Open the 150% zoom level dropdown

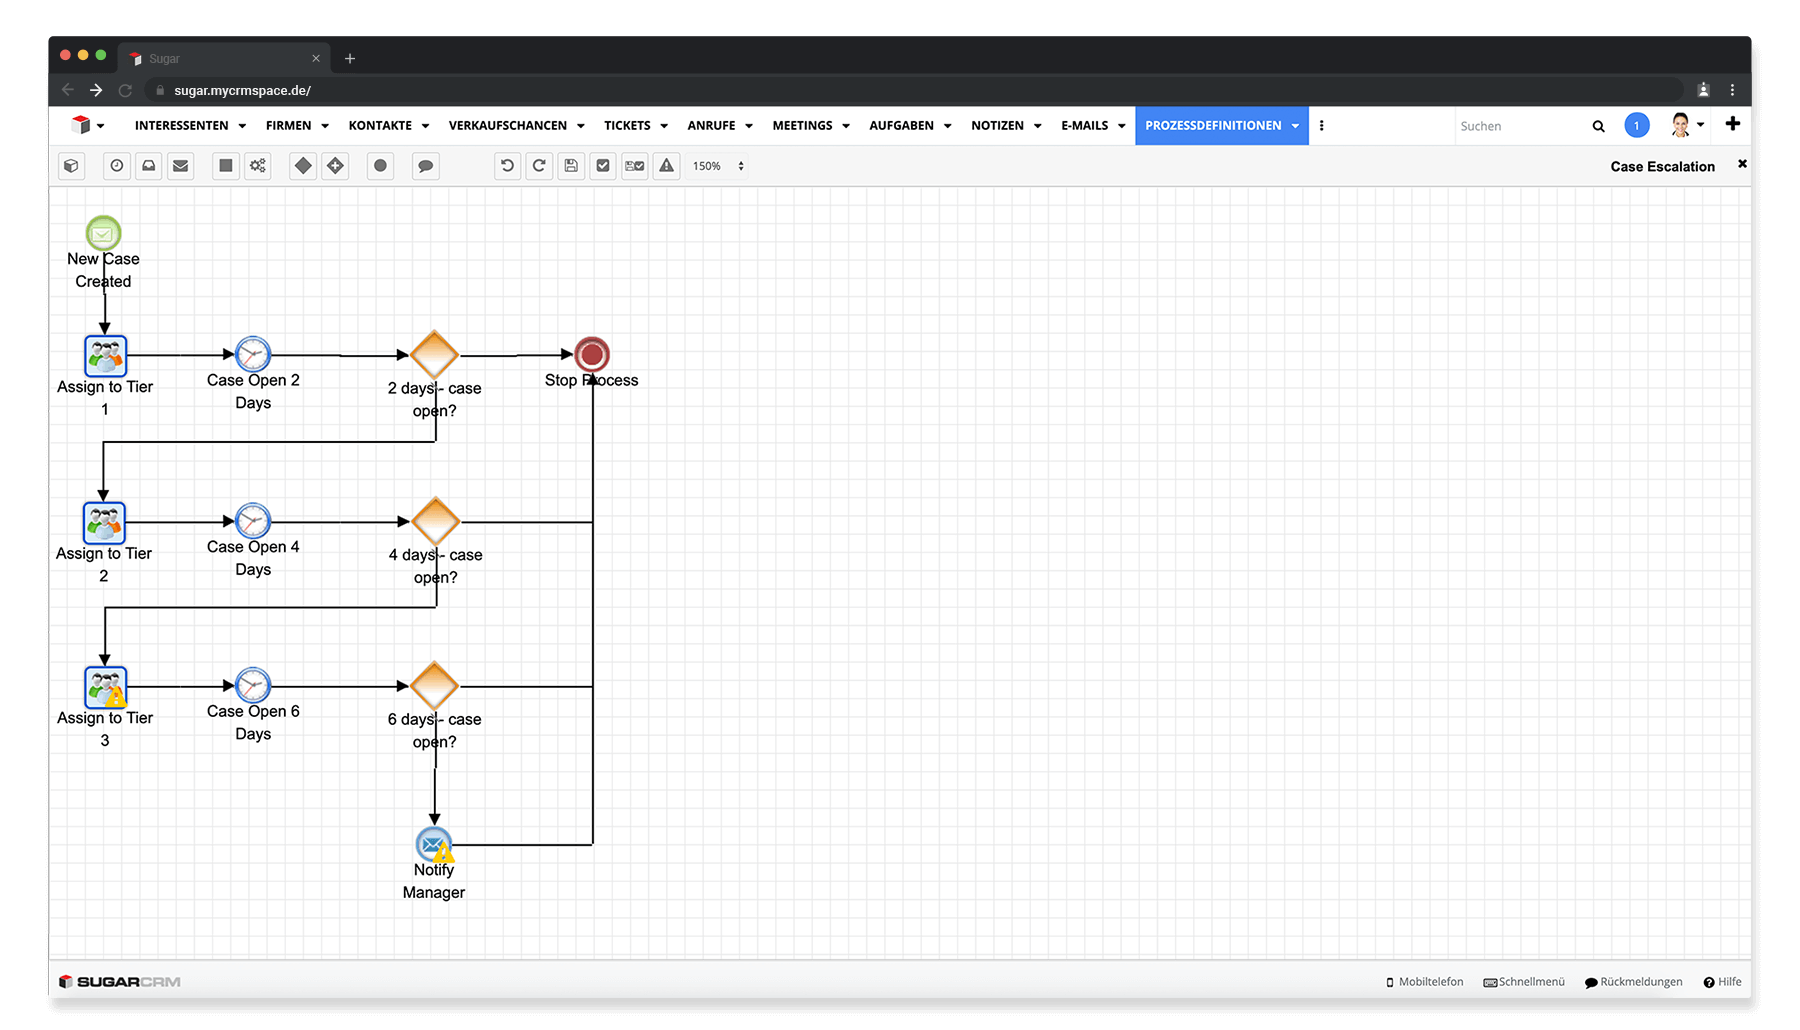[x=718, y=166]
